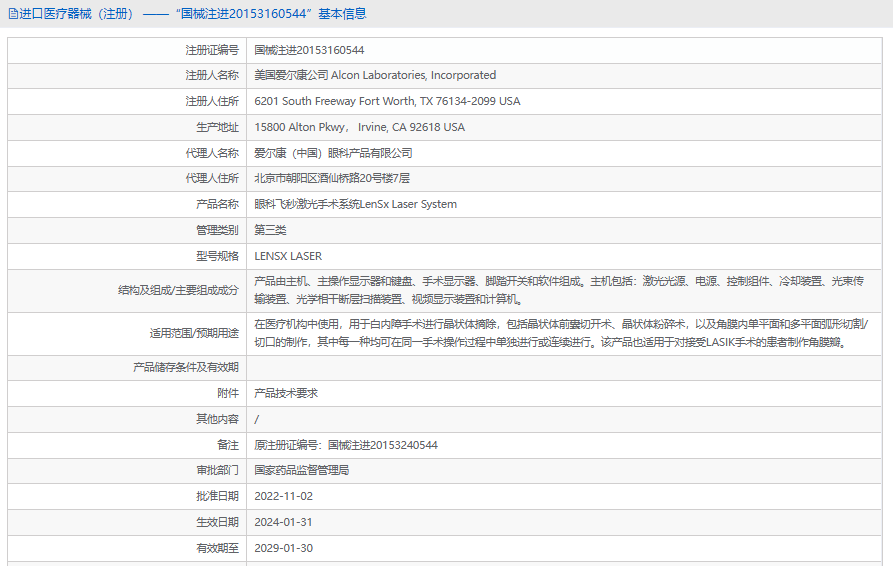Click the 有效期至 label

click(x=218, y=548)
